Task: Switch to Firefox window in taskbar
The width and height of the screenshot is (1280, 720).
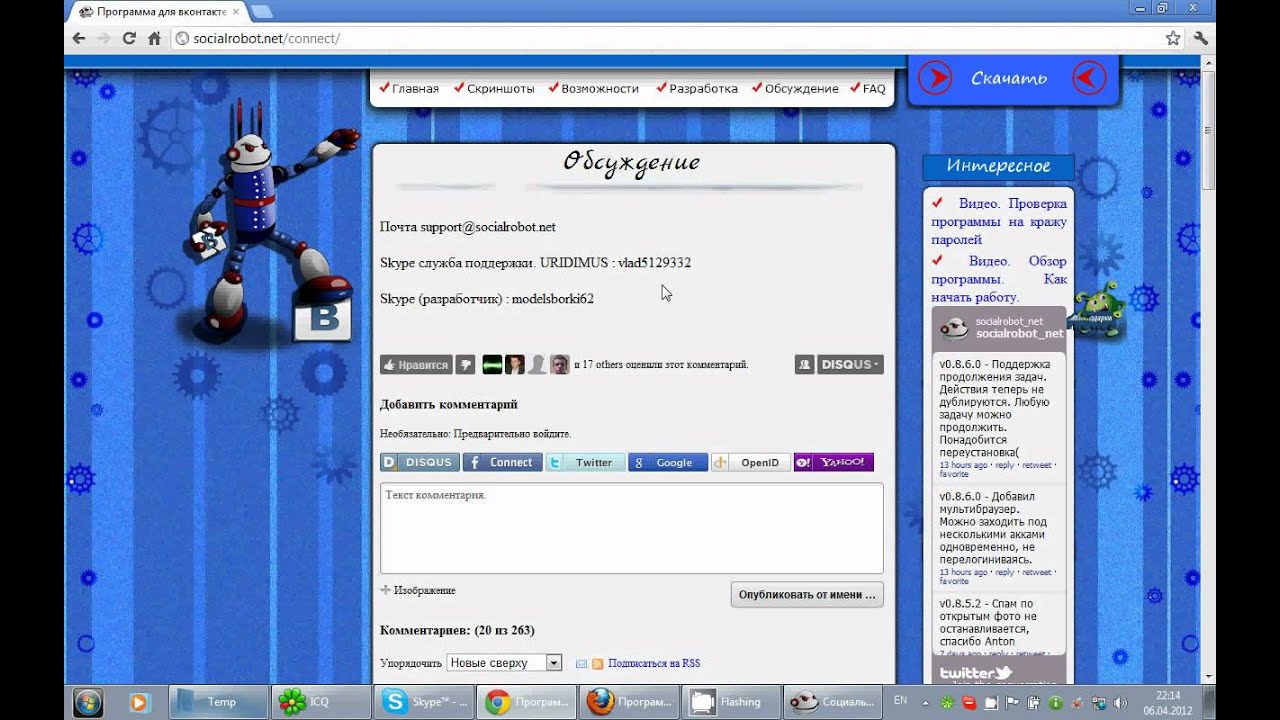Action: coord(629,702)
